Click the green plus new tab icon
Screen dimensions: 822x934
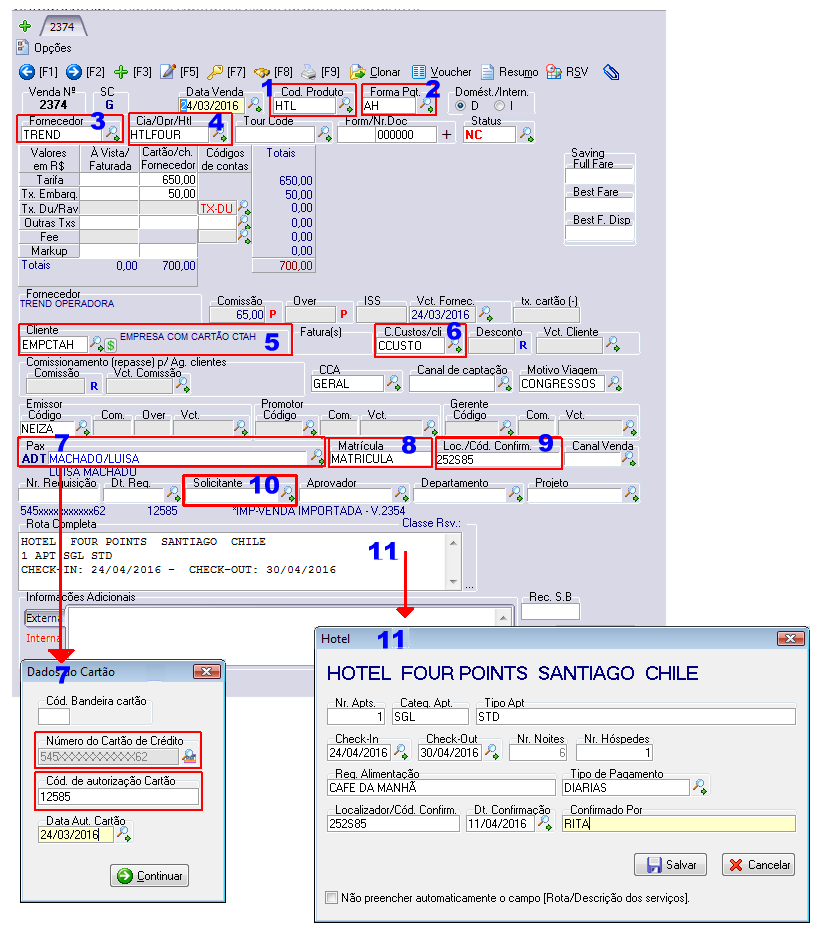pyautogui.click(x=25, y=26)
